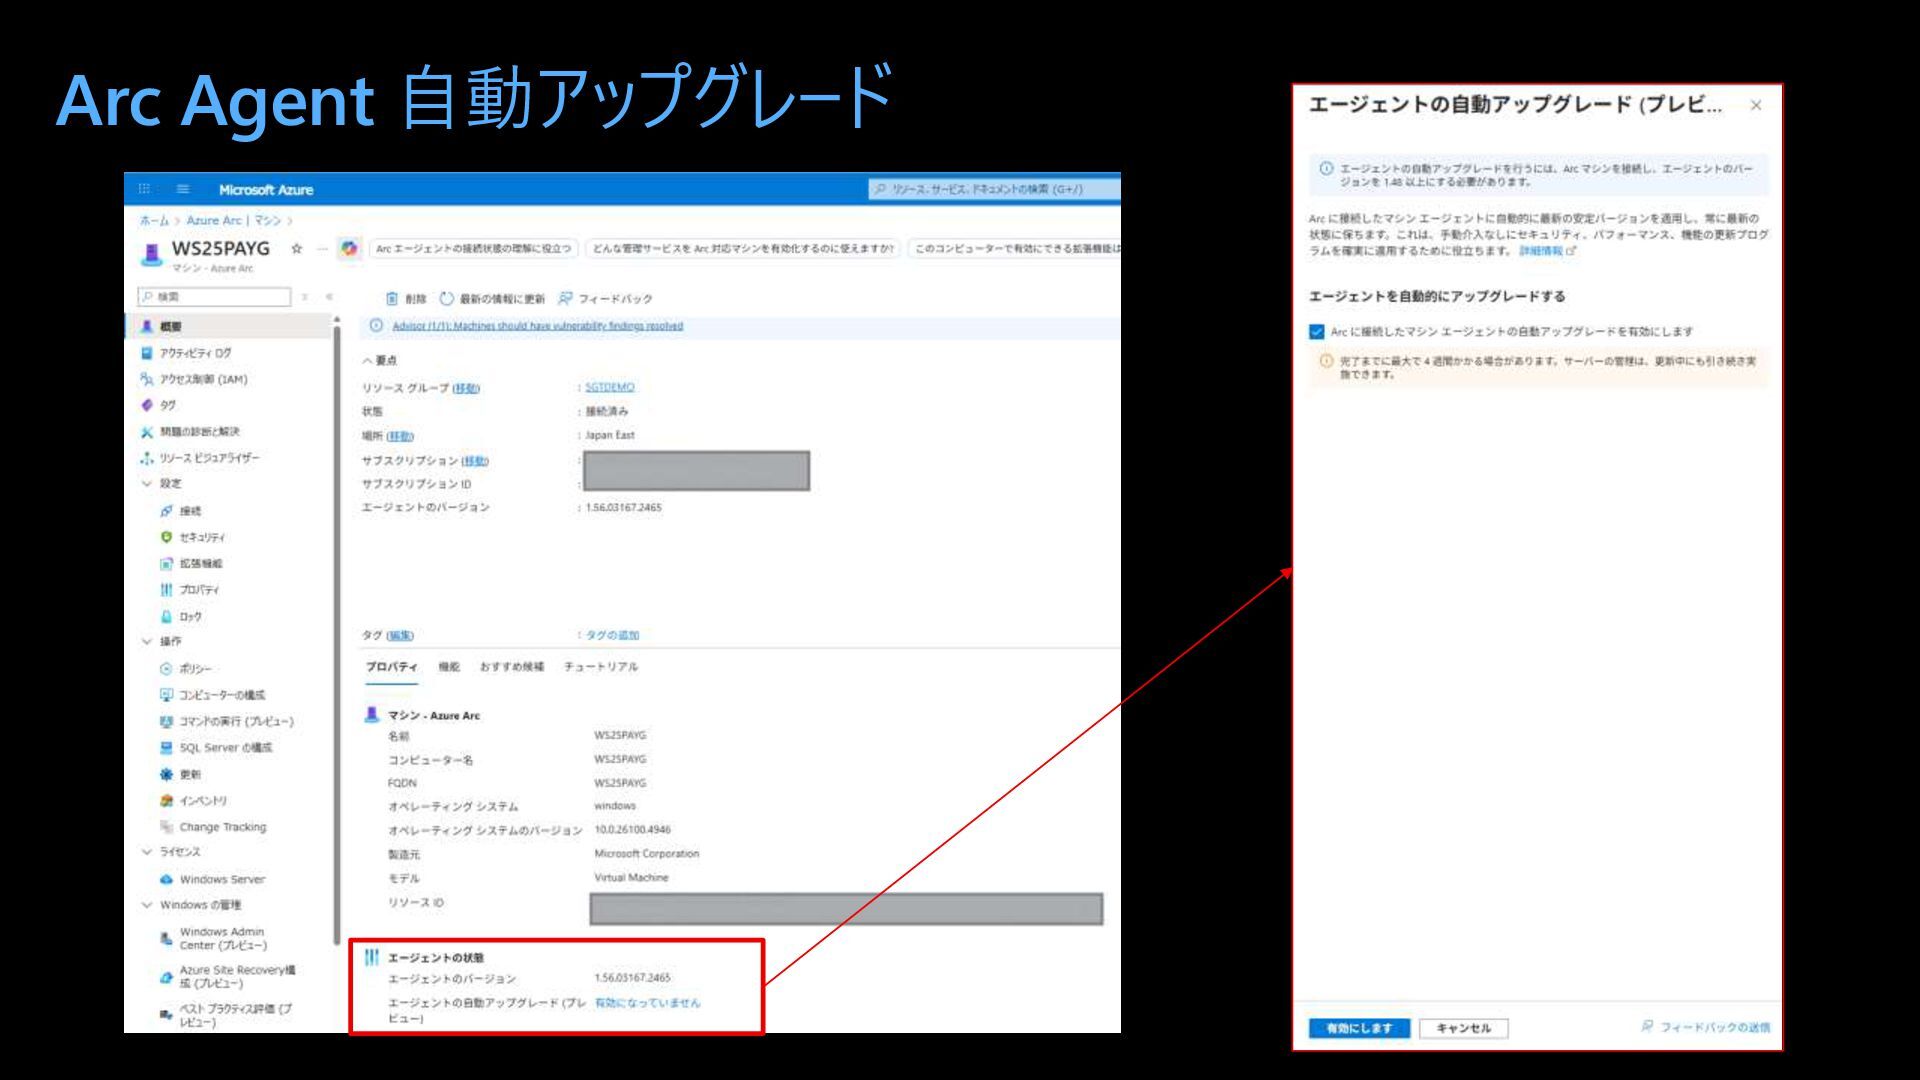Click the キャンセル button
This screenshot has height=1080, width=1920.
click(1463, 1028)
